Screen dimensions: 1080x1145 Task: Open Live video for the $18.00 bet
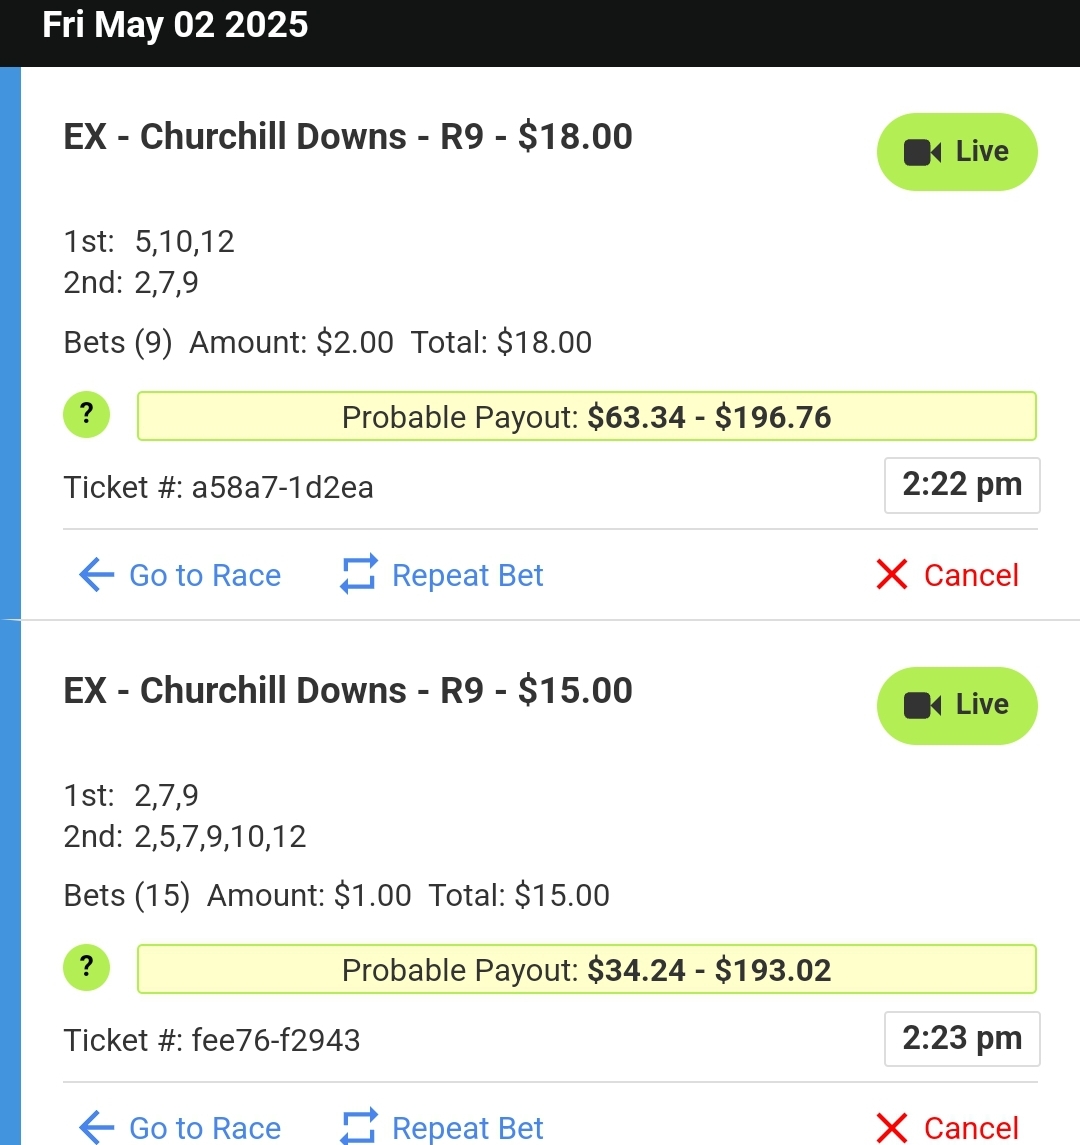pos(957,152)
